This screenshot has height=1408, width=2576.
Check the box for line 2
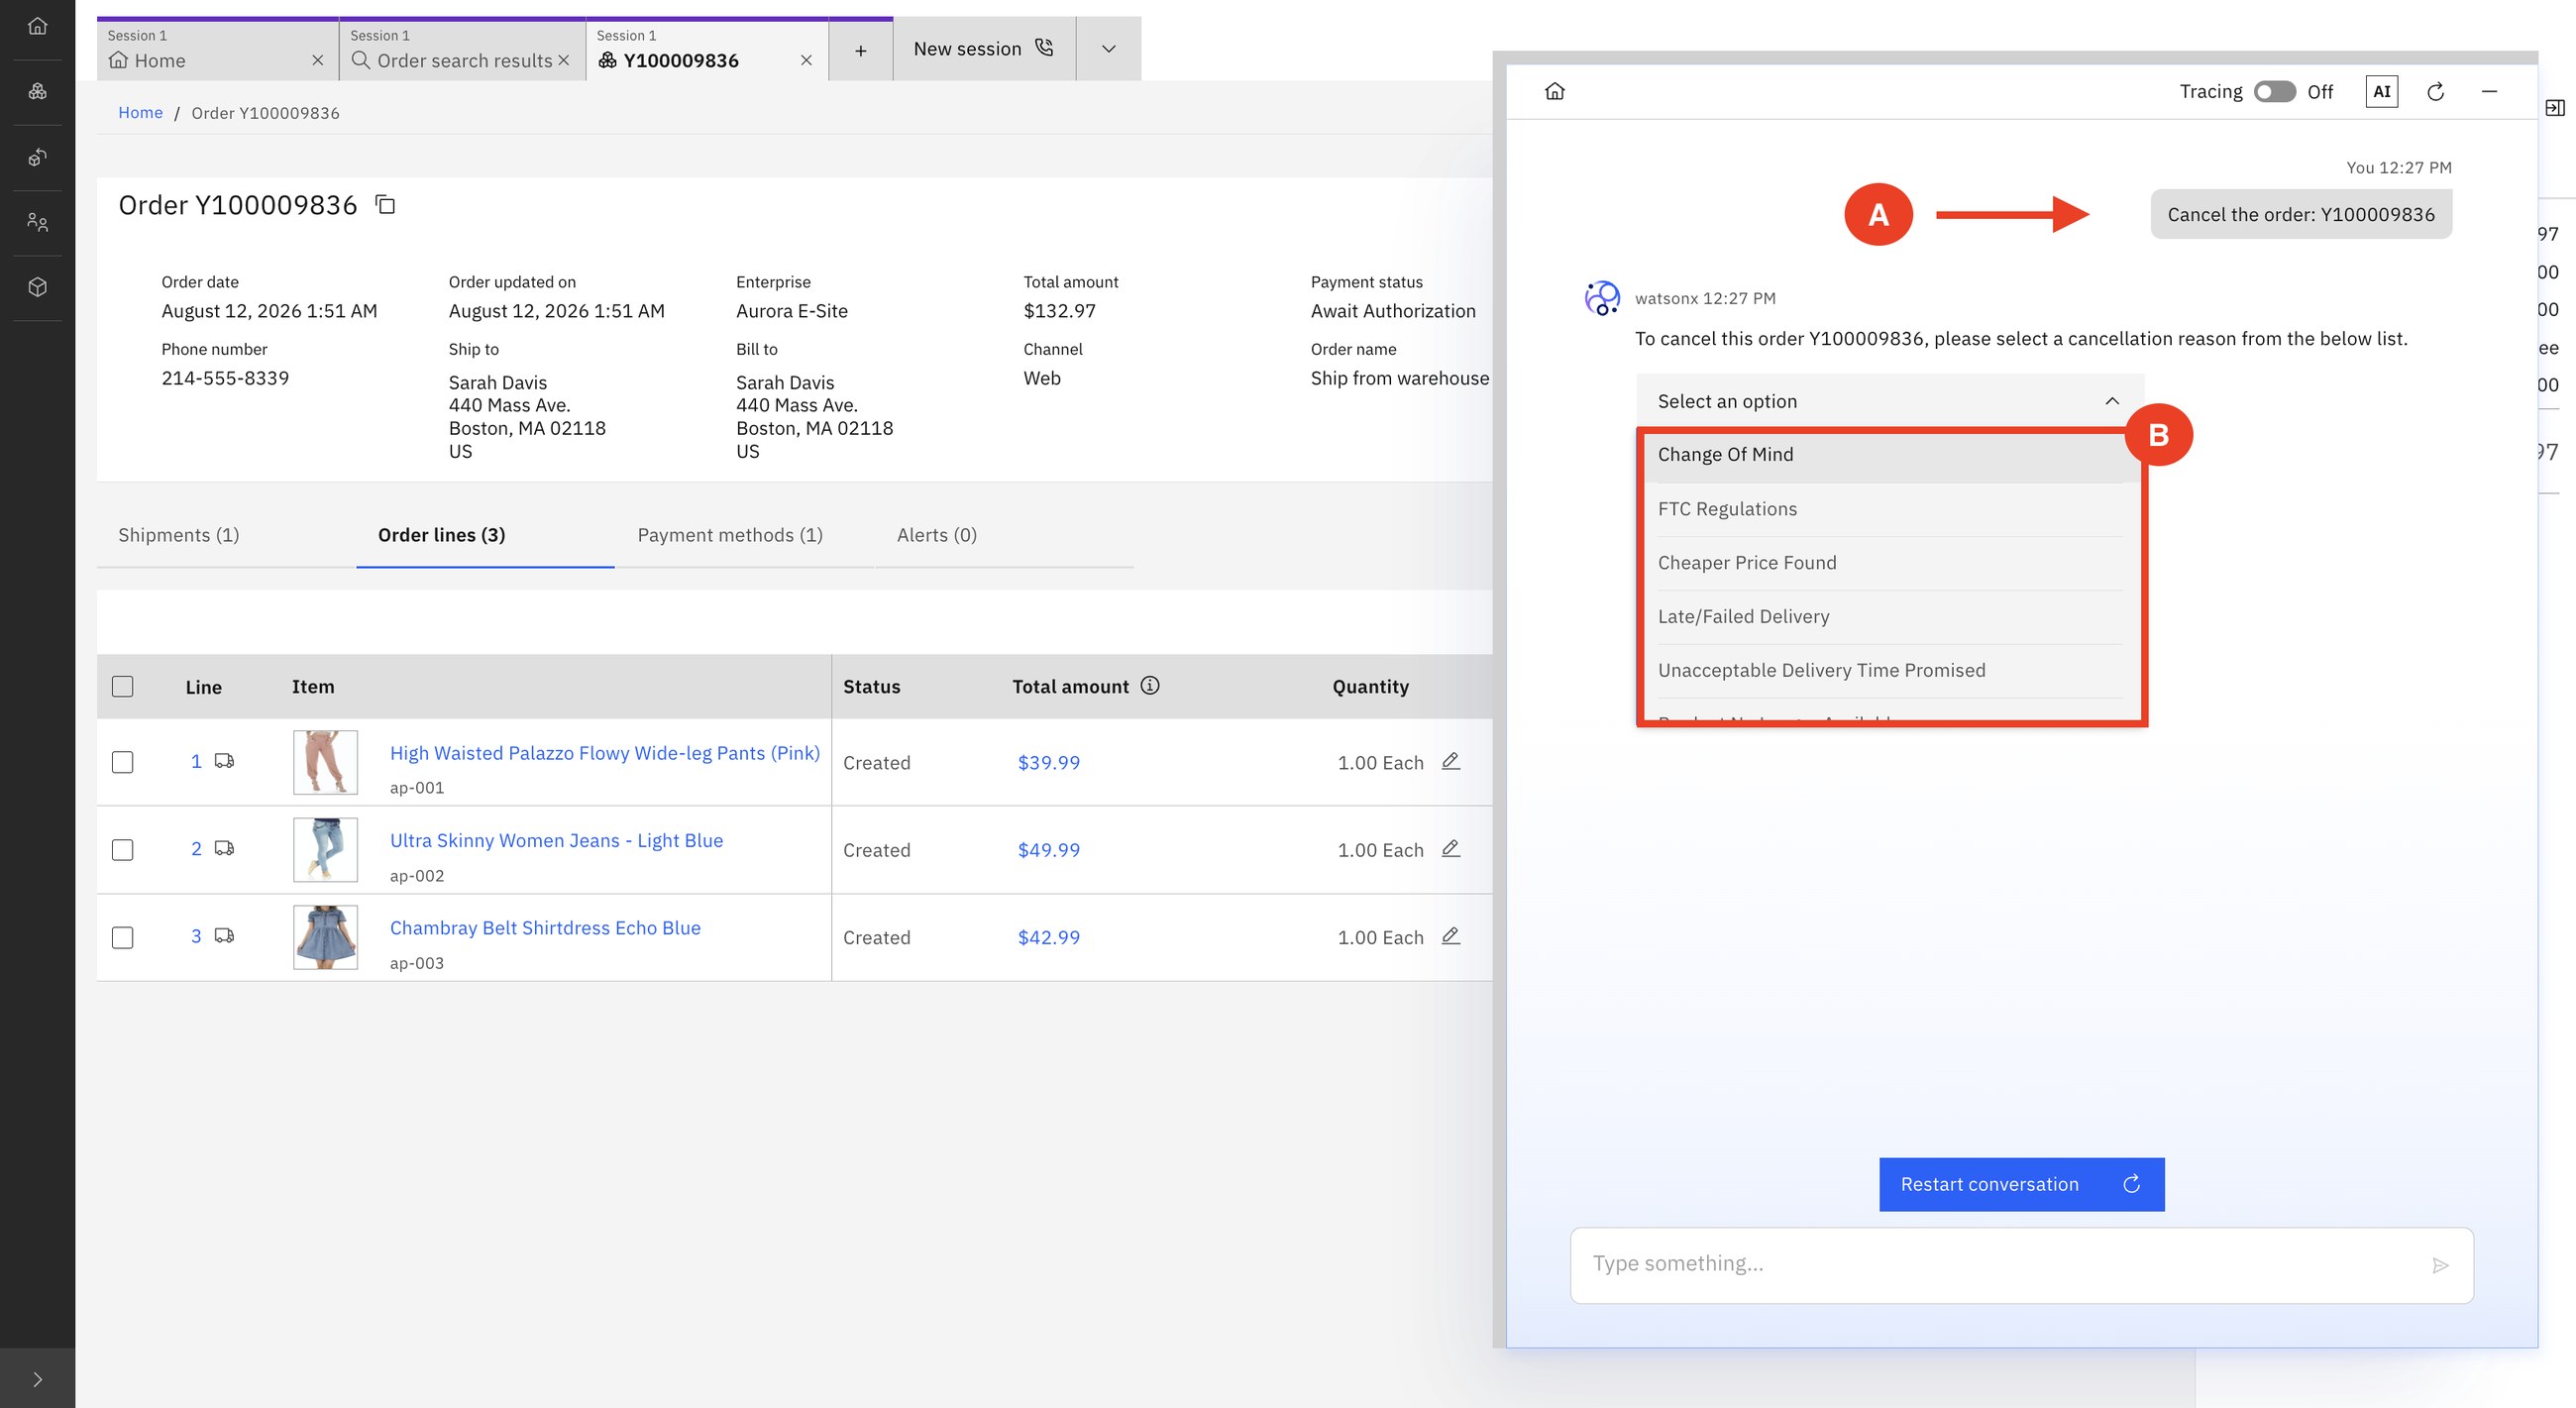pos(123,850)
